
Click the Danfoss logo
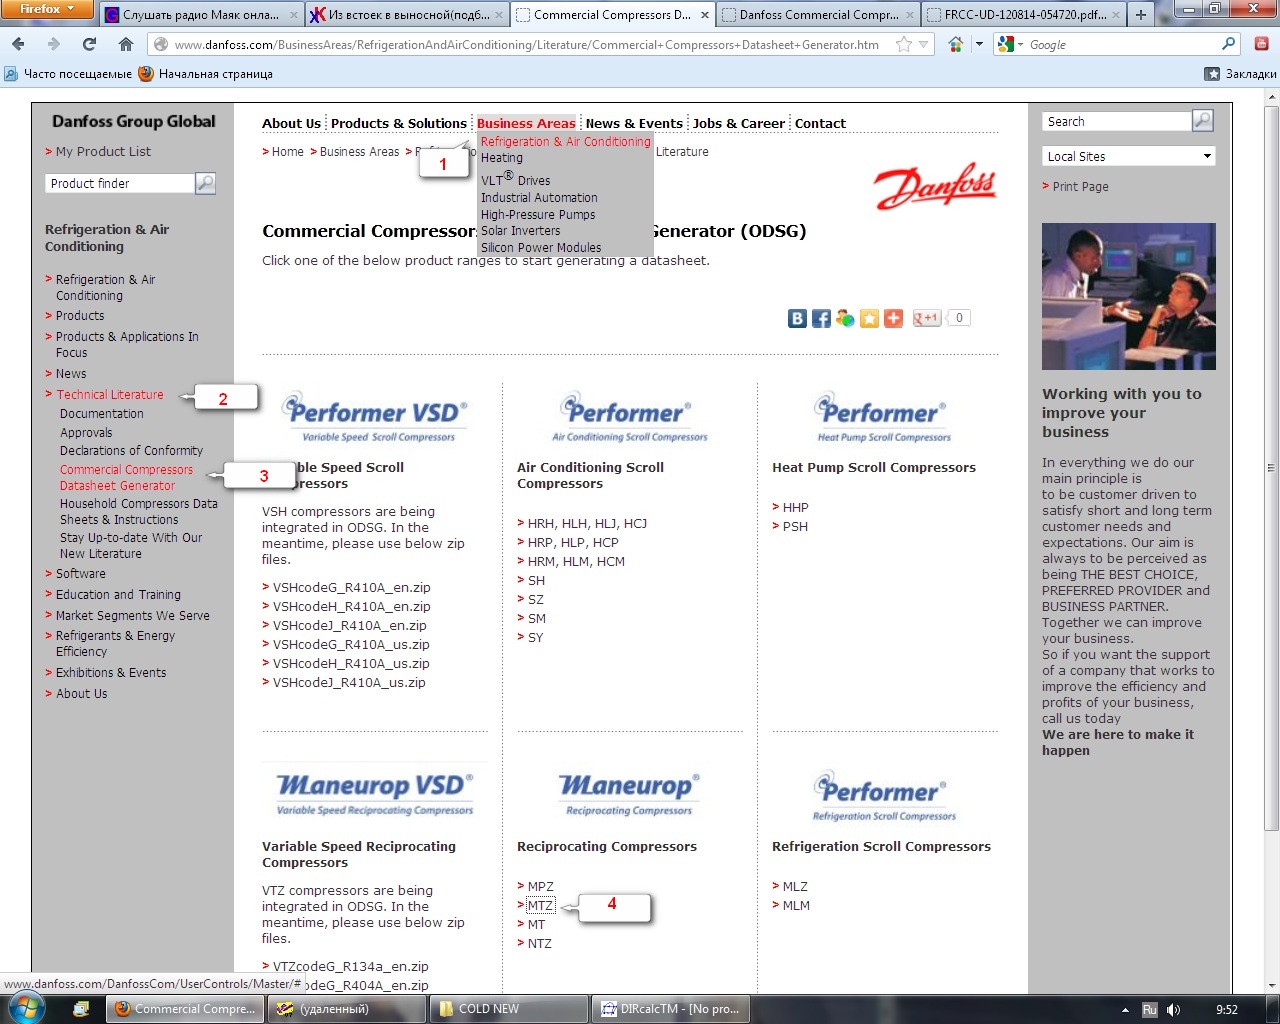click(935, 186)
